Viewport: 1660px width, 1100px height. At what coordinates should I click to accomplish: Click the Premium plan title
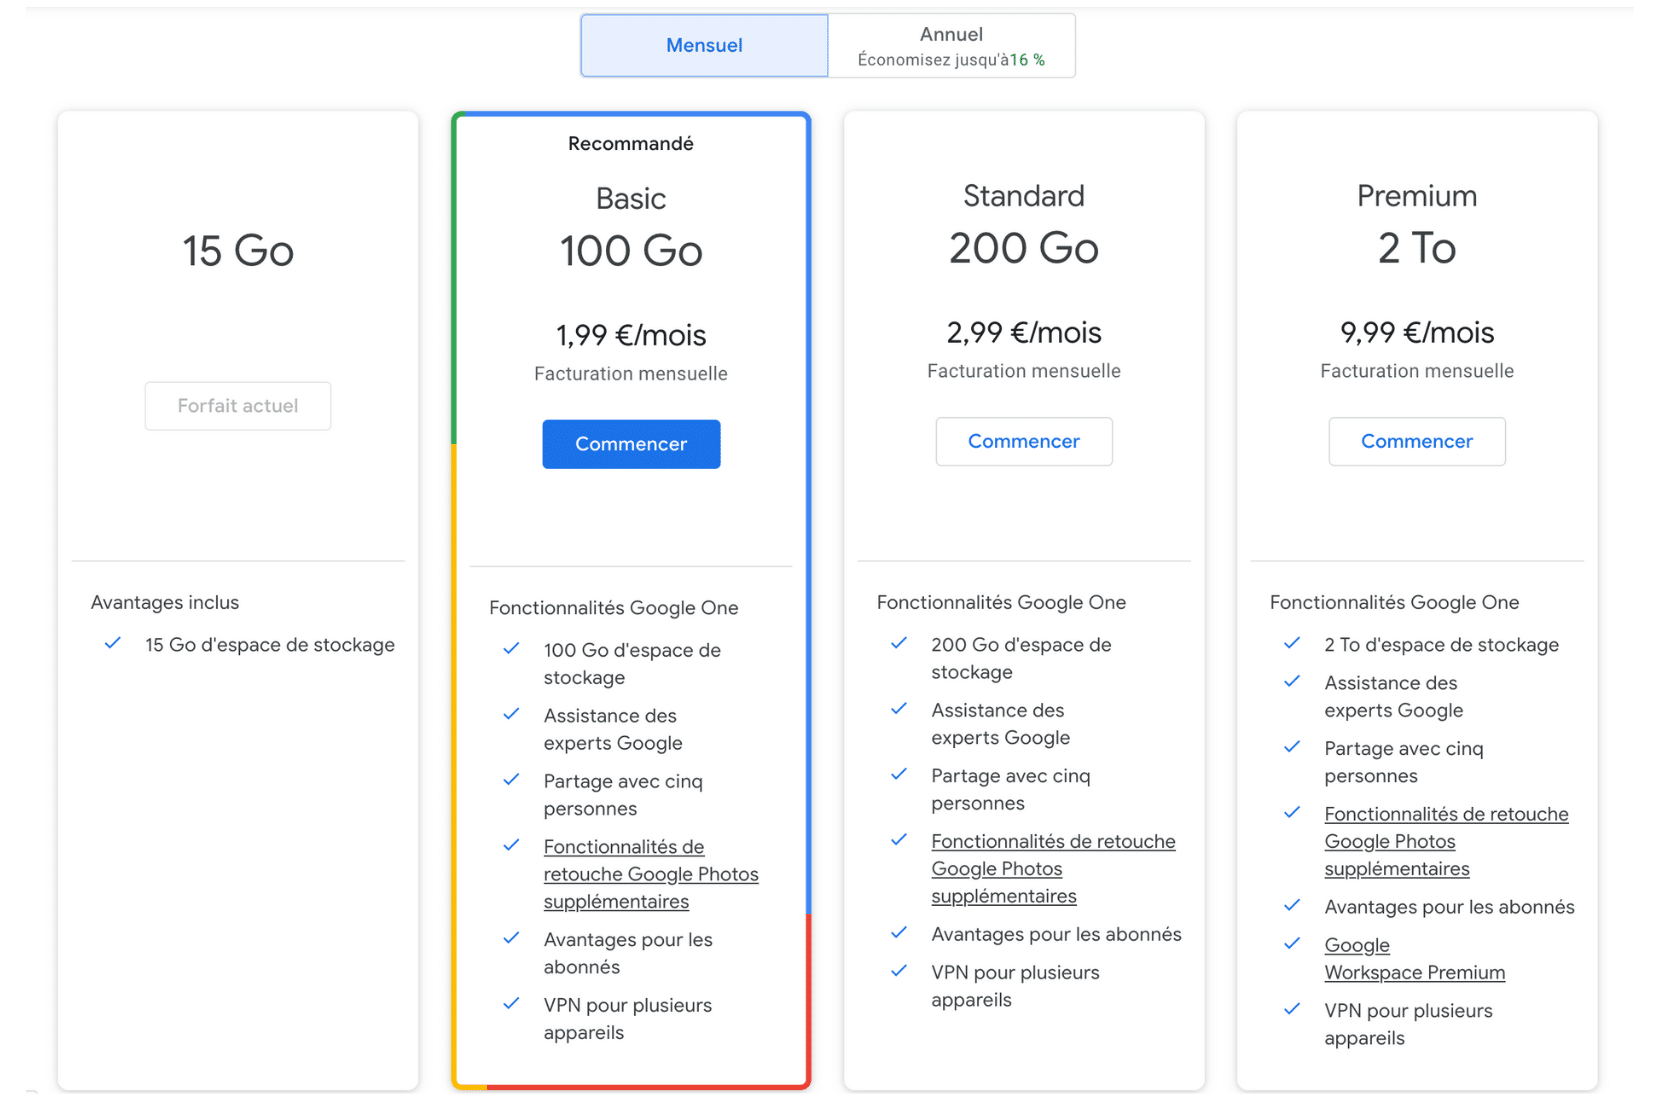(x=1417, y=195)
